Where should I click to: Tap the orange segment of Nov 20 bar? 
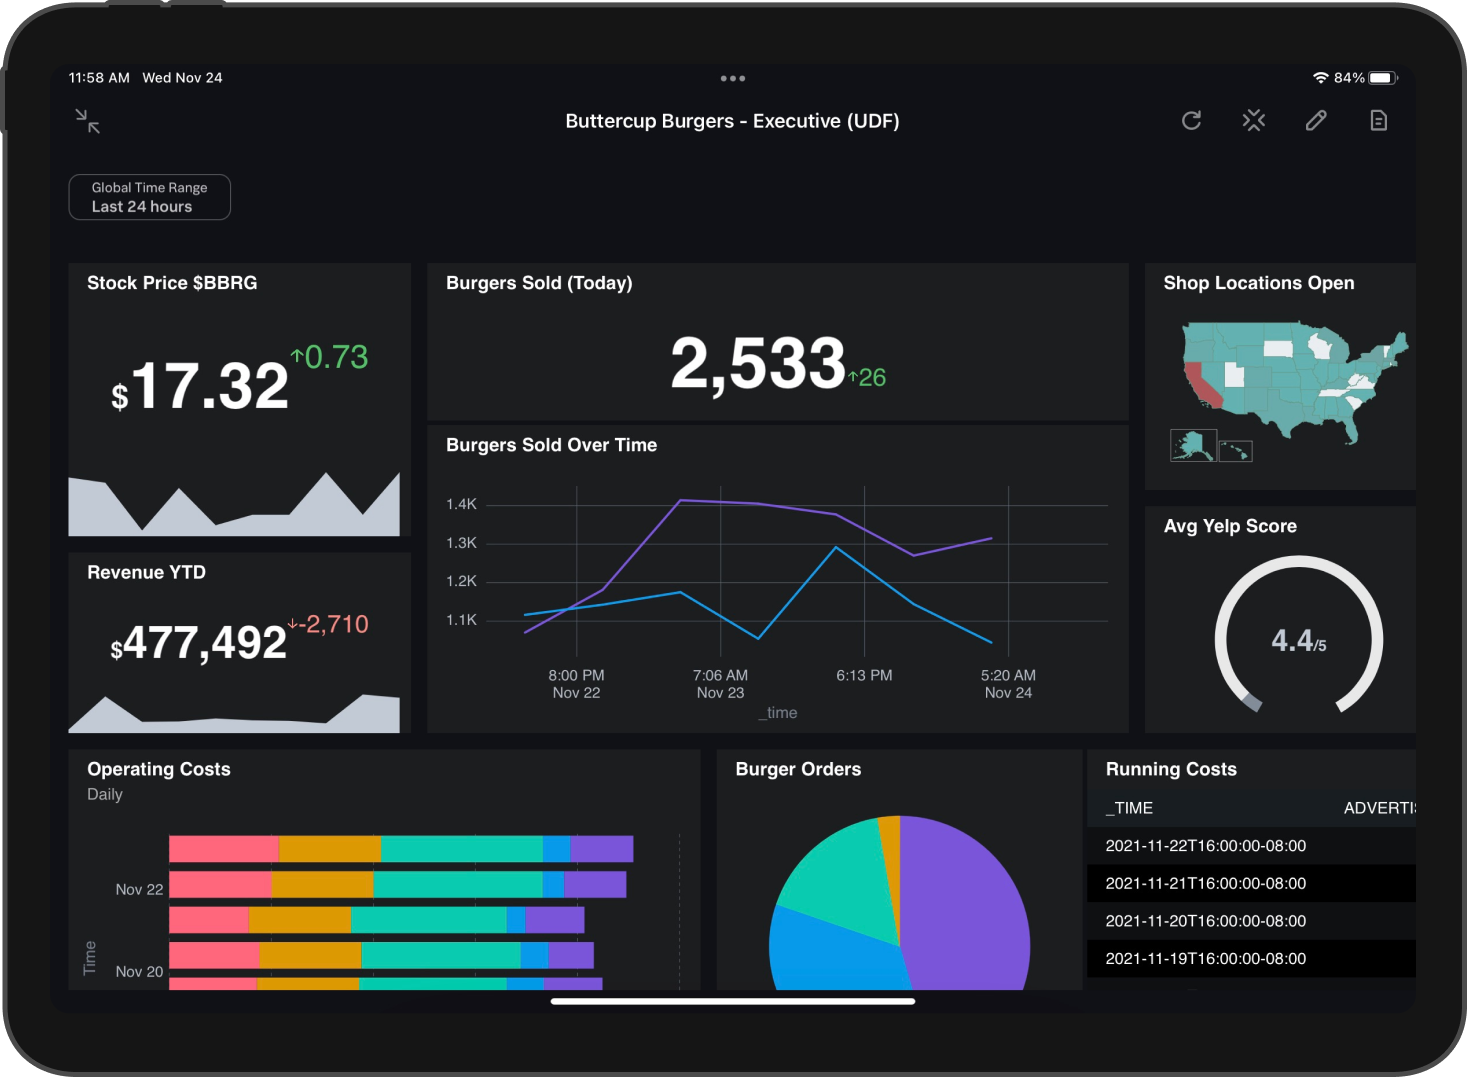pos(310,955)
